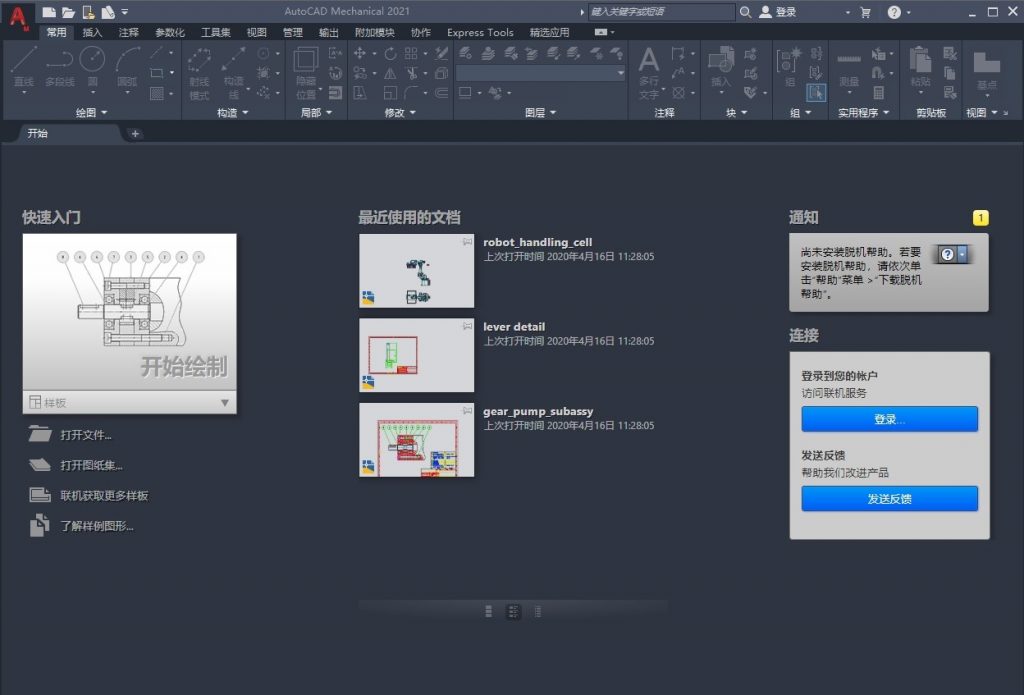Select the Ray mode (射线模式) tool
The height and width of the screenshot is (695, 1024).
click(199, 73)
